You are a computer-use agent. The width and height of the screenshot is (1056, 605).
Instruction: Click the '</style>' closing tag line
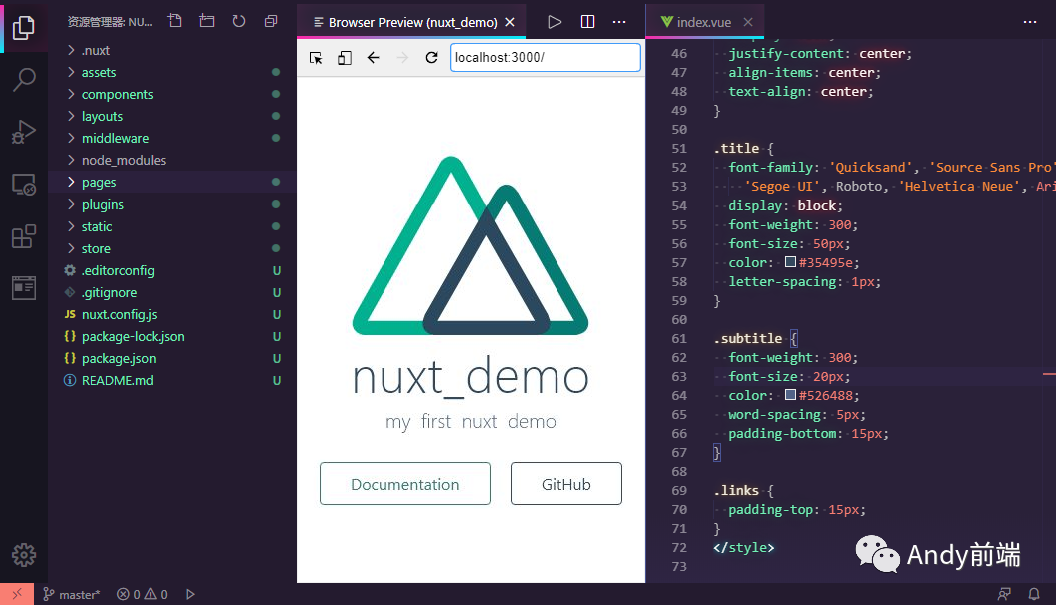click(x=744, y=547)
